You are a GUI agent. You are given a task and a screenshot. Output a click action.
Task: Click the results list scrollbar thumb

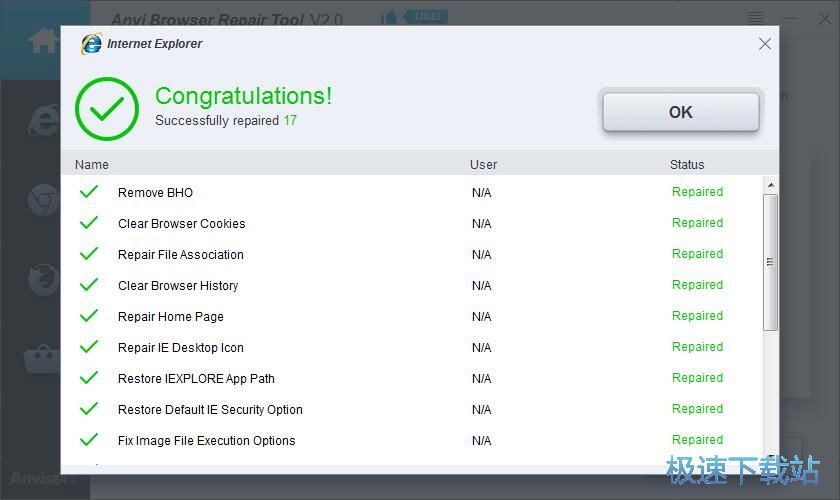[770, 262]
